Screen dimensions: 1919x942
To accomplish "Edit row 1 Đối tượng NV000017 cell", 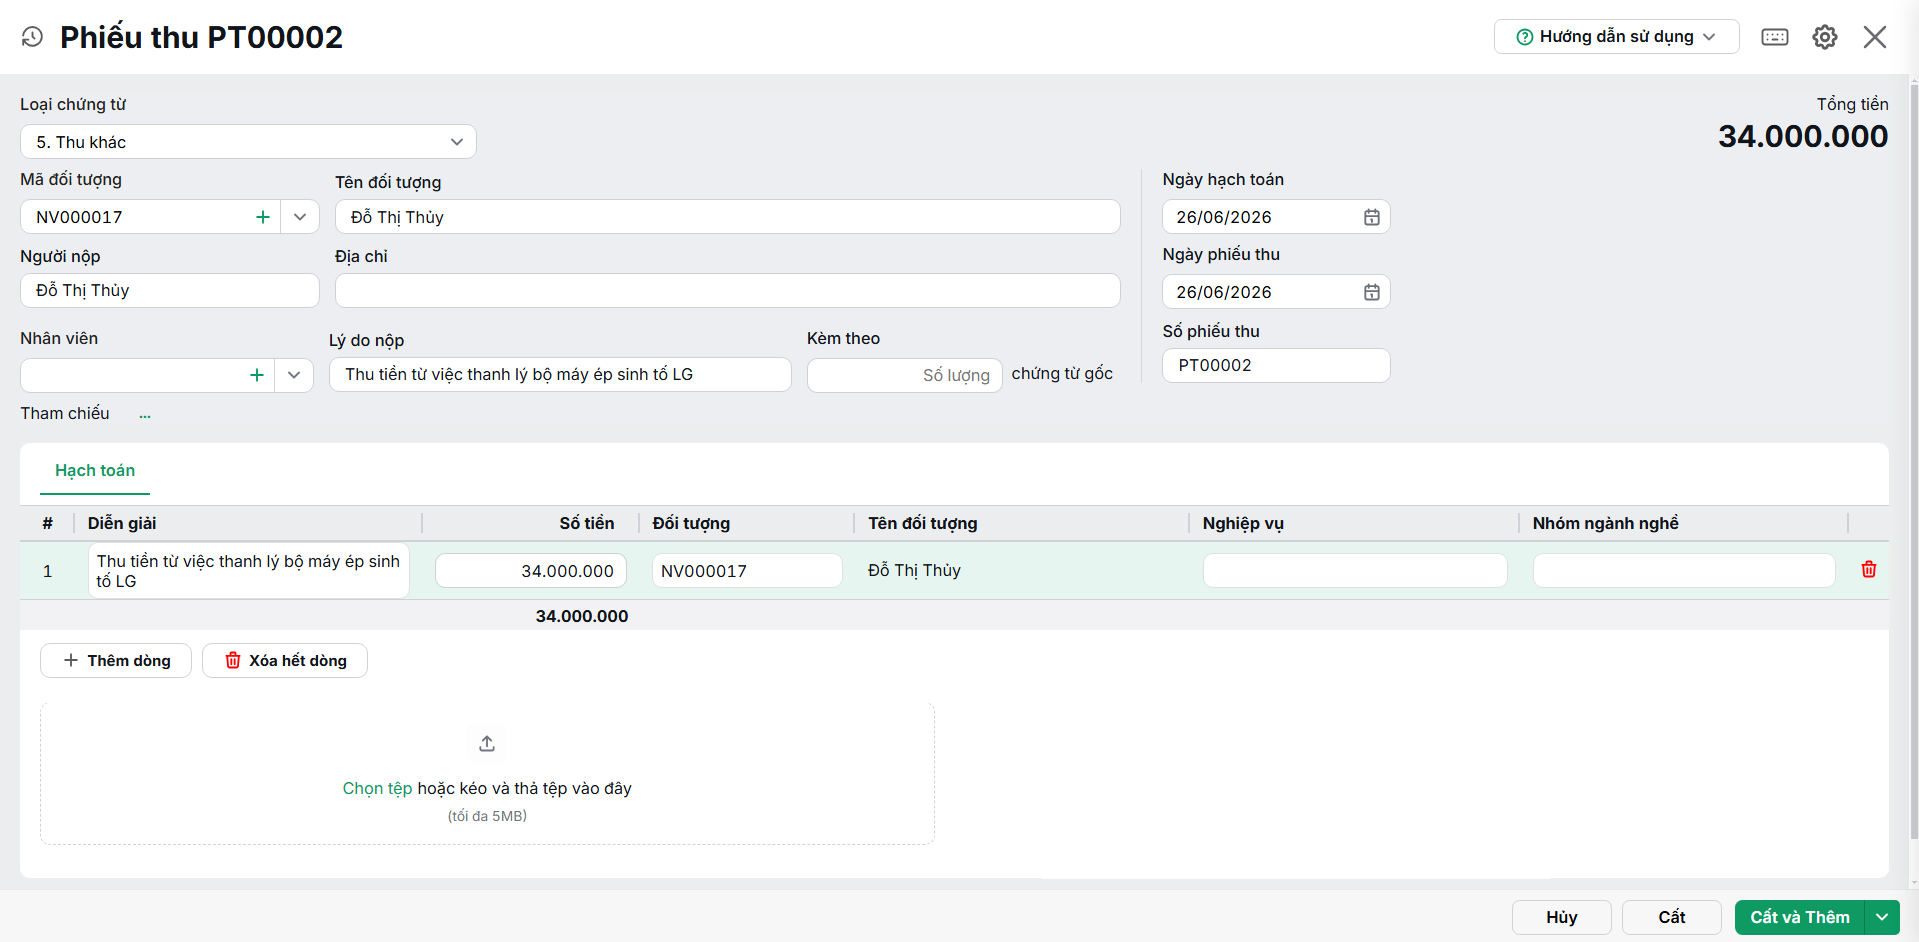I will [x=747, y=571].
